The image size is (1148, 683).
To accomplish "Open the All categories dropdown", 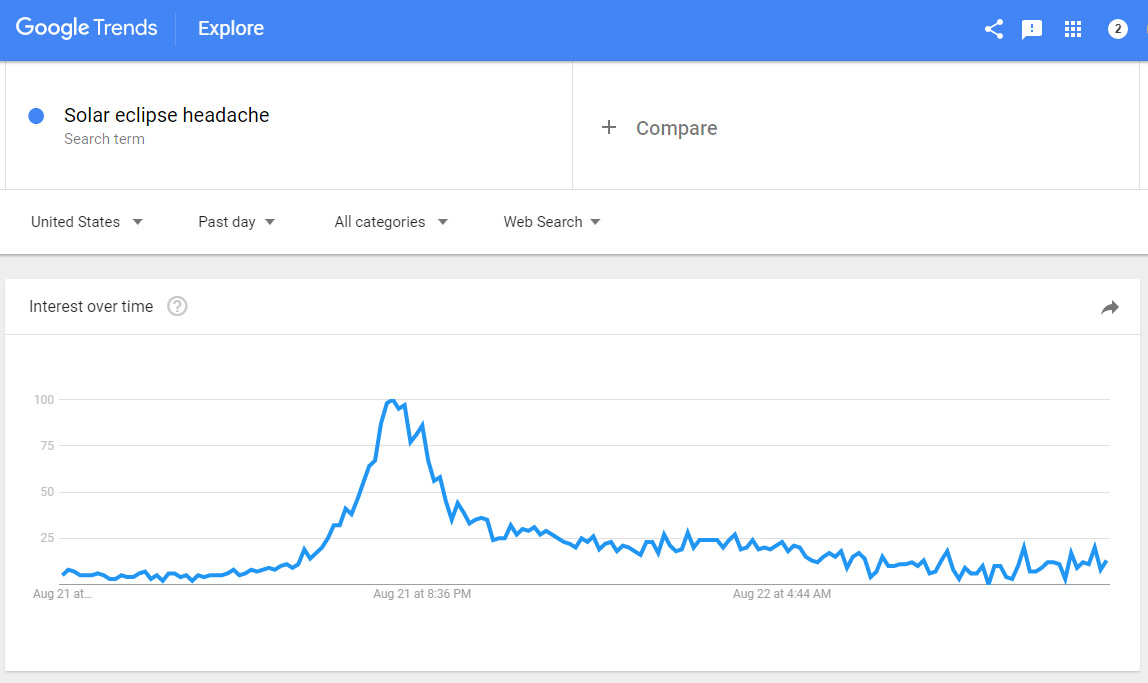I will tap(391, 222).
